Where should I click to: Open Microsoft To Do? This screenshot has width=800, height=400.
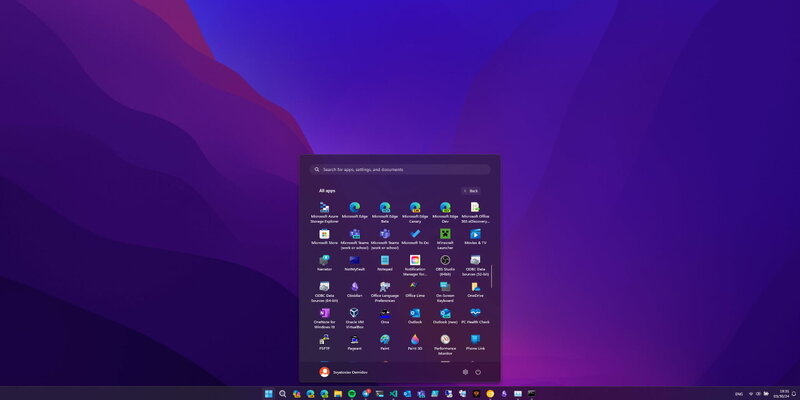(415, 237)
